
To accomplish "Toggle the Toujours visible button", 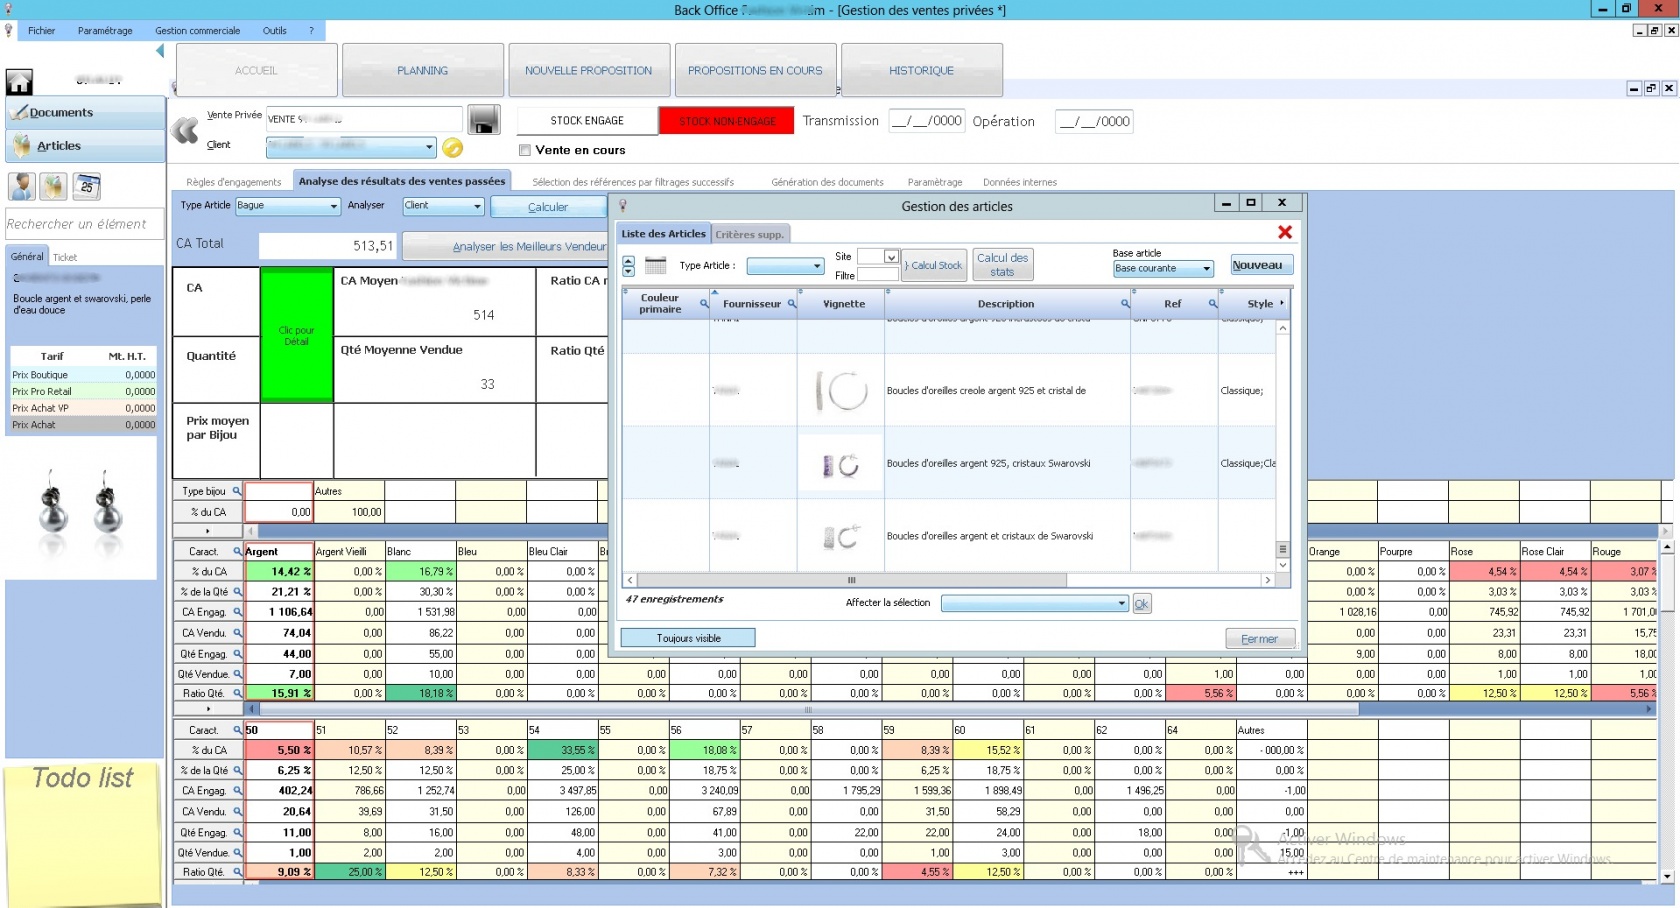I will click(x=688, y=638).
